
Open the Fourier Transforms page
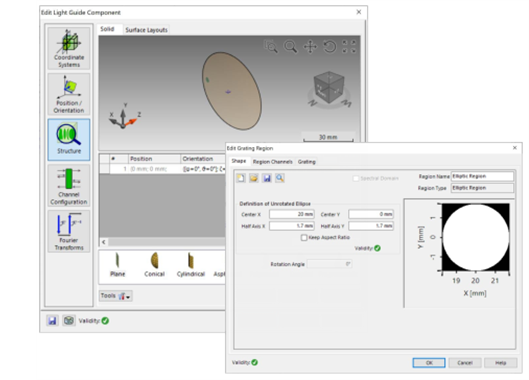(69, 232)
